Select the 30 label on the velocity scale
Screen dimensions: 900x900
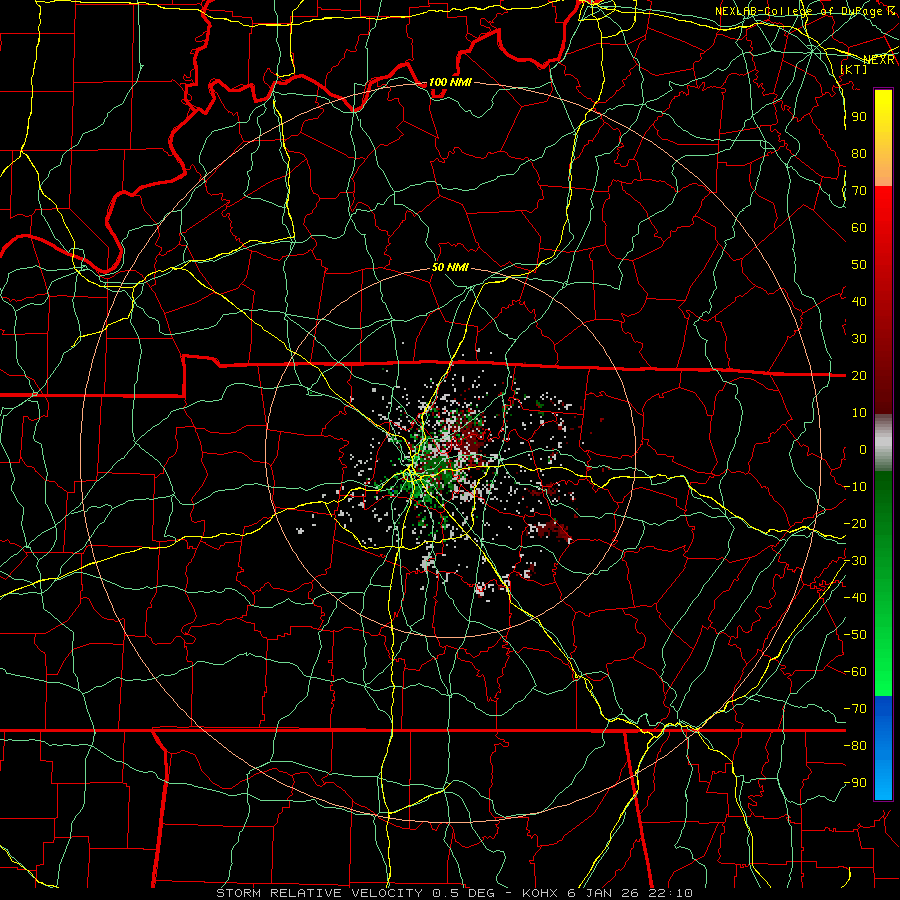click(x=859, y=339)
